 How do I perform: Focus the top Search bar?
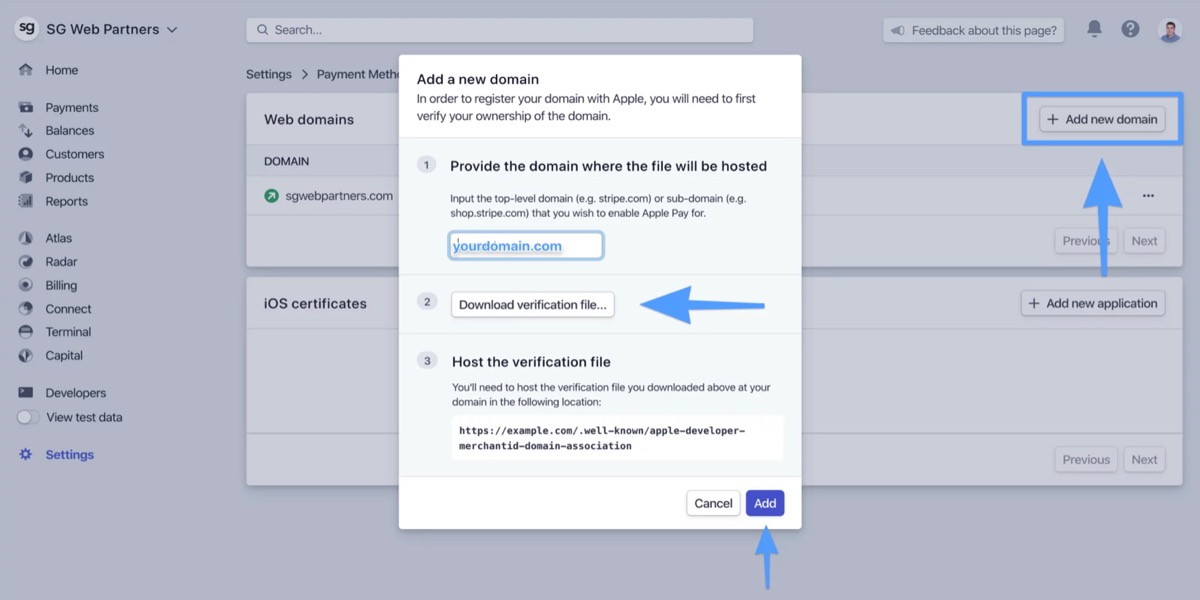pyautogui.click(x=499, y=30)
